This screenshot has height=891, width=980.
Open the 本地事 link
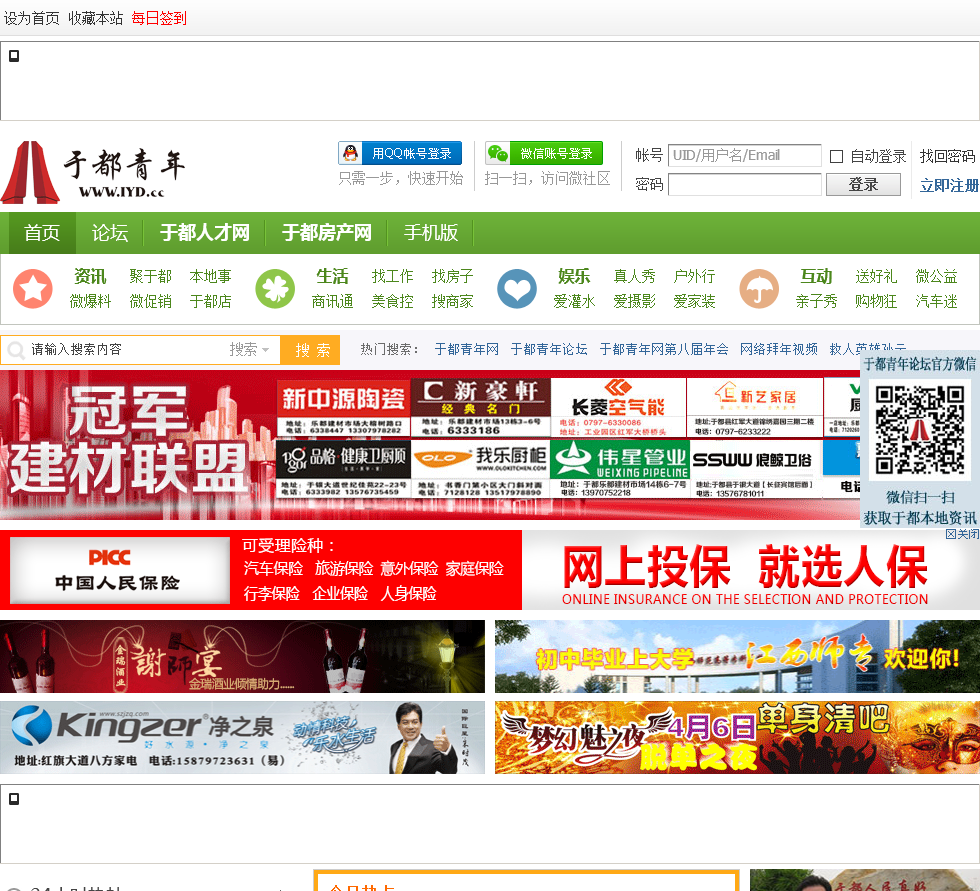(x=211, y=276)
